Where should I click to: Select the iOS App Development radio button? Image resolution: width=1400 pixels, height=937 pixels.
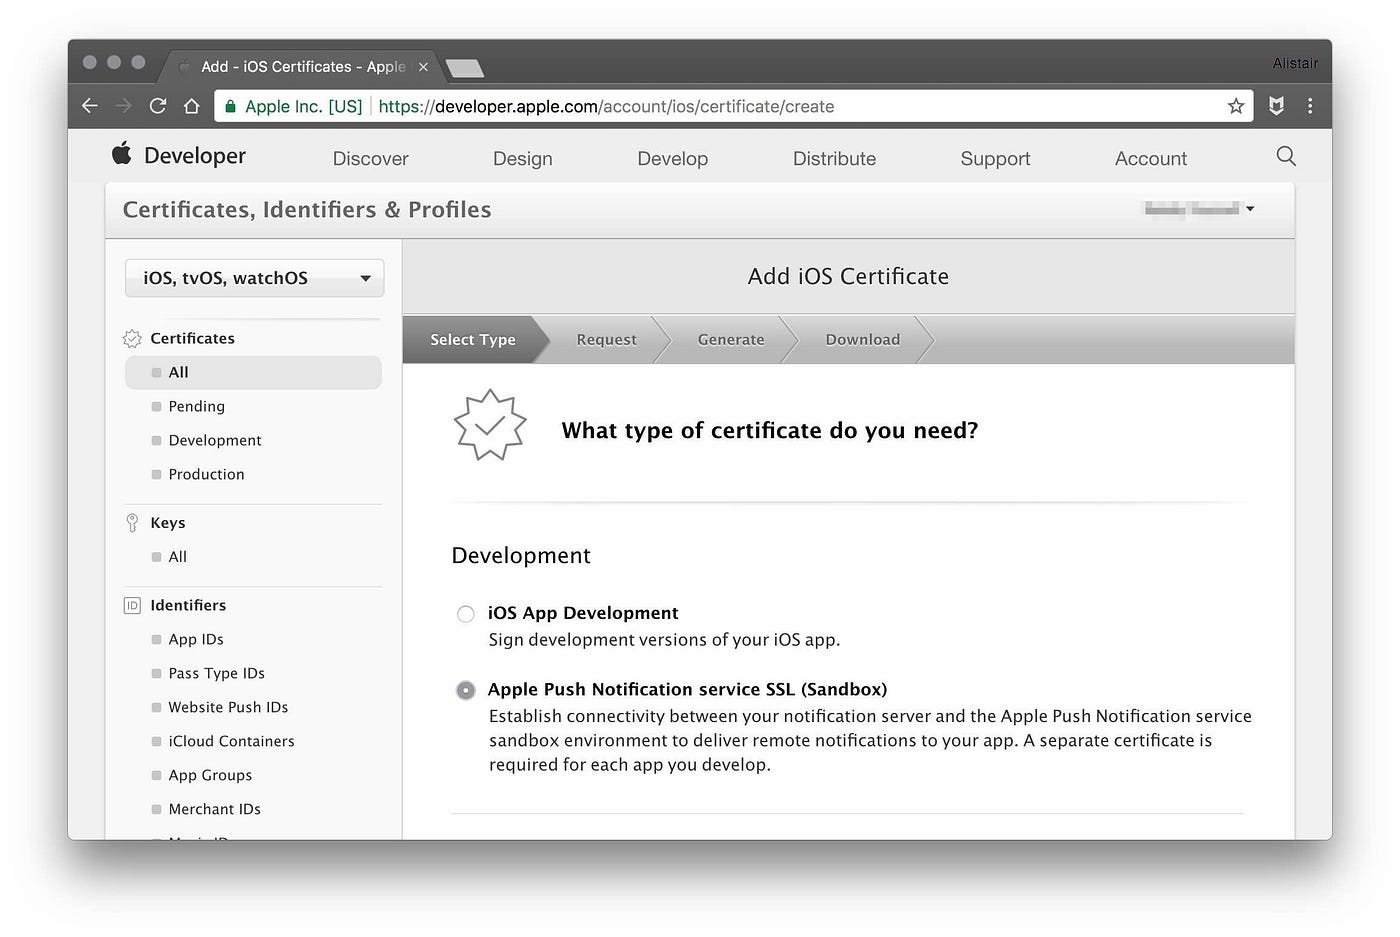click(465, 614)
